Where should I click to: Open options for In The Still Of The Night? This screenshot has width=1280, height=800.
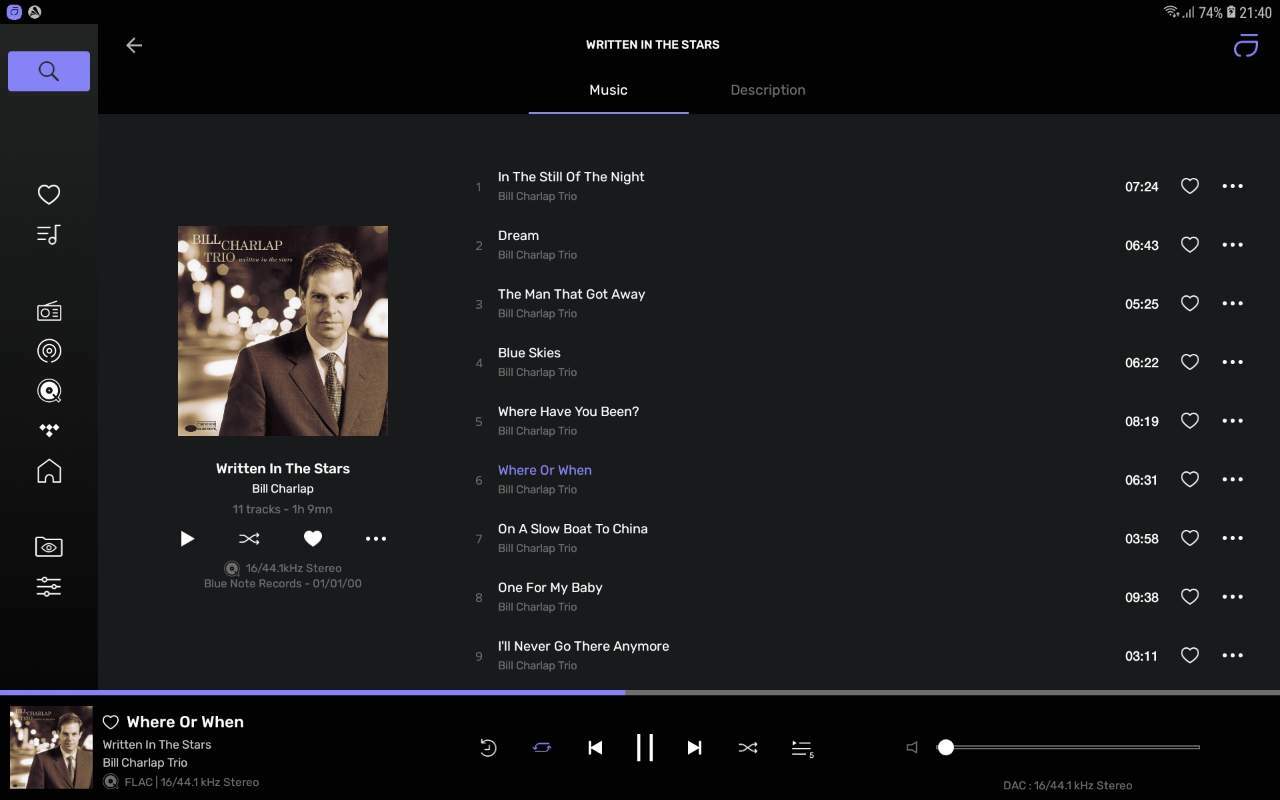(x=1233, y=186)
